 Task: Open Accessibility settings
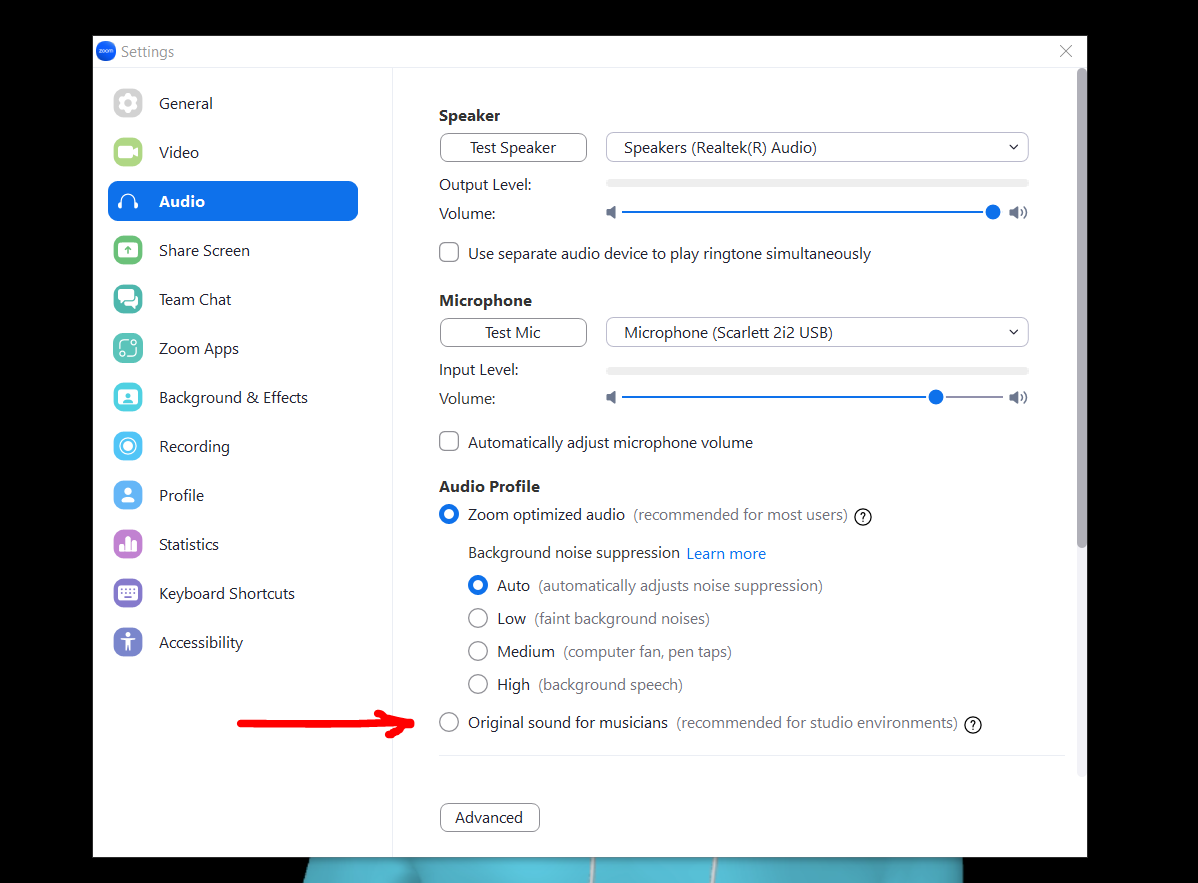tap(232, 642)
